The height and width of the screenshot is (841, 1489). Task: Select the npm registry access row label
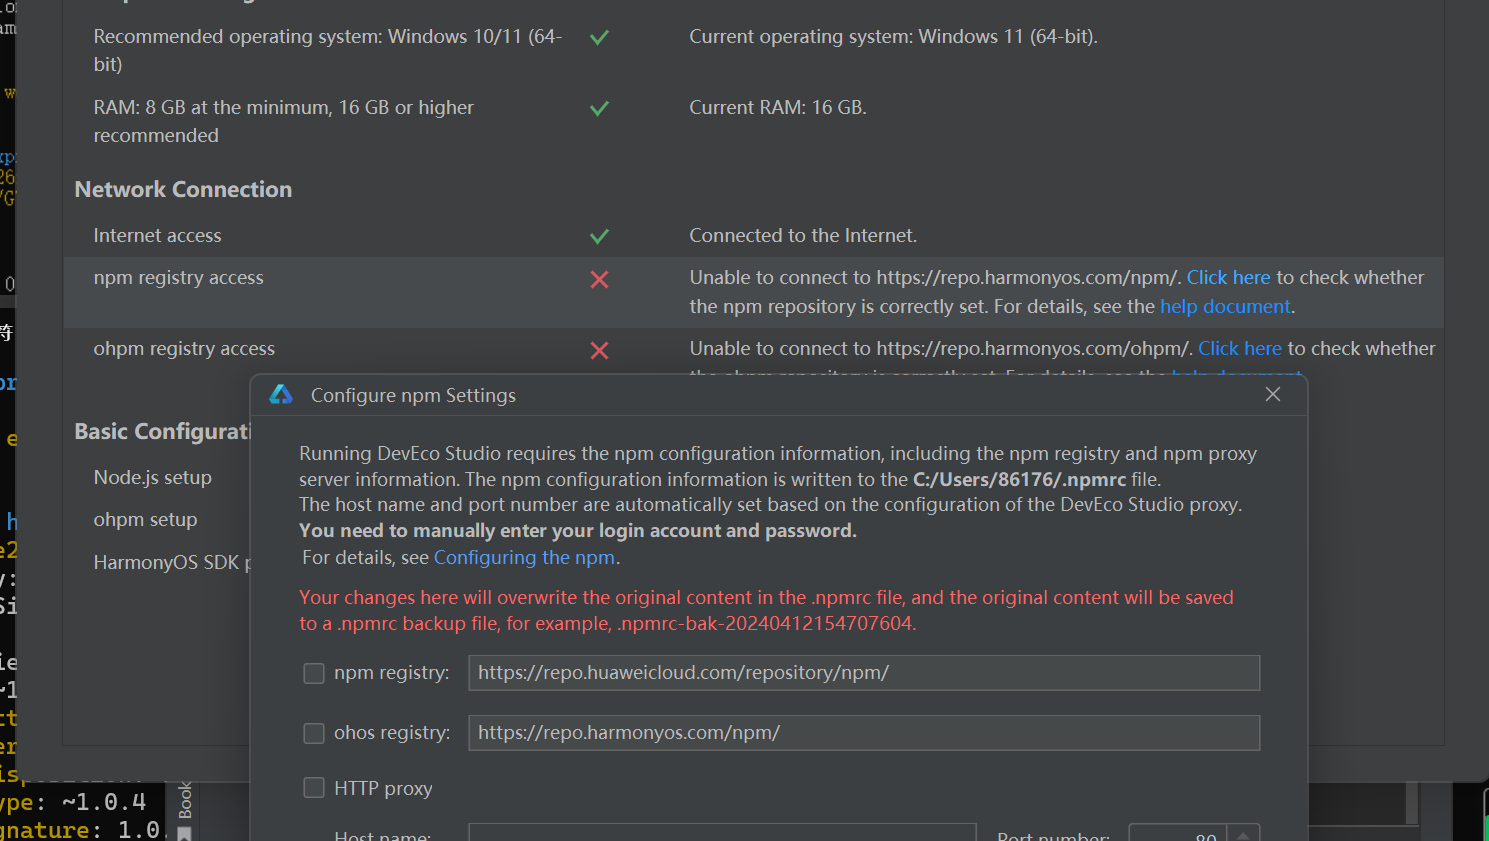pos(179,278)
